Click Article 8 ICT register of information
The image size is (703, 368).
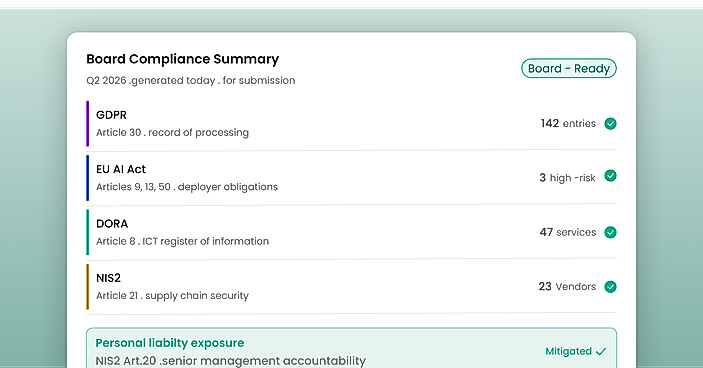pyautogui.click(x=182, y=241)
